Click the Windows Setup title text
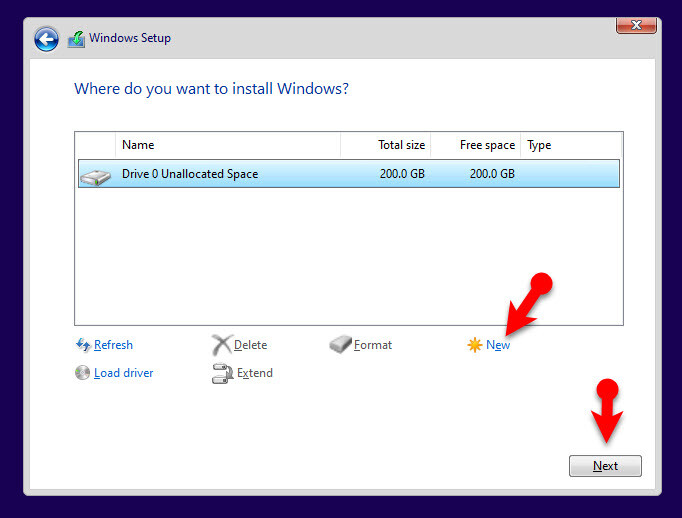682x518 pixels. pos(130,38)
